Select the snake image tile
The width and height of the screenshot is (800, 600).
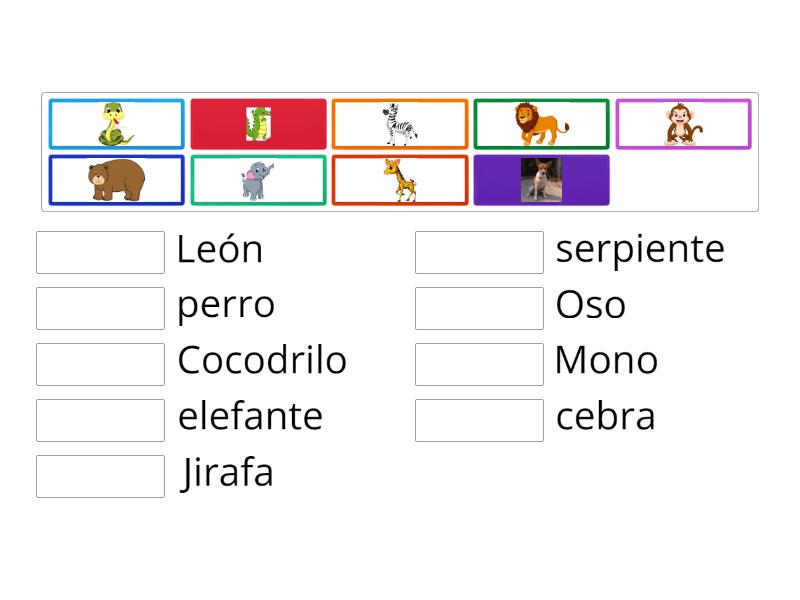[115, 123]
